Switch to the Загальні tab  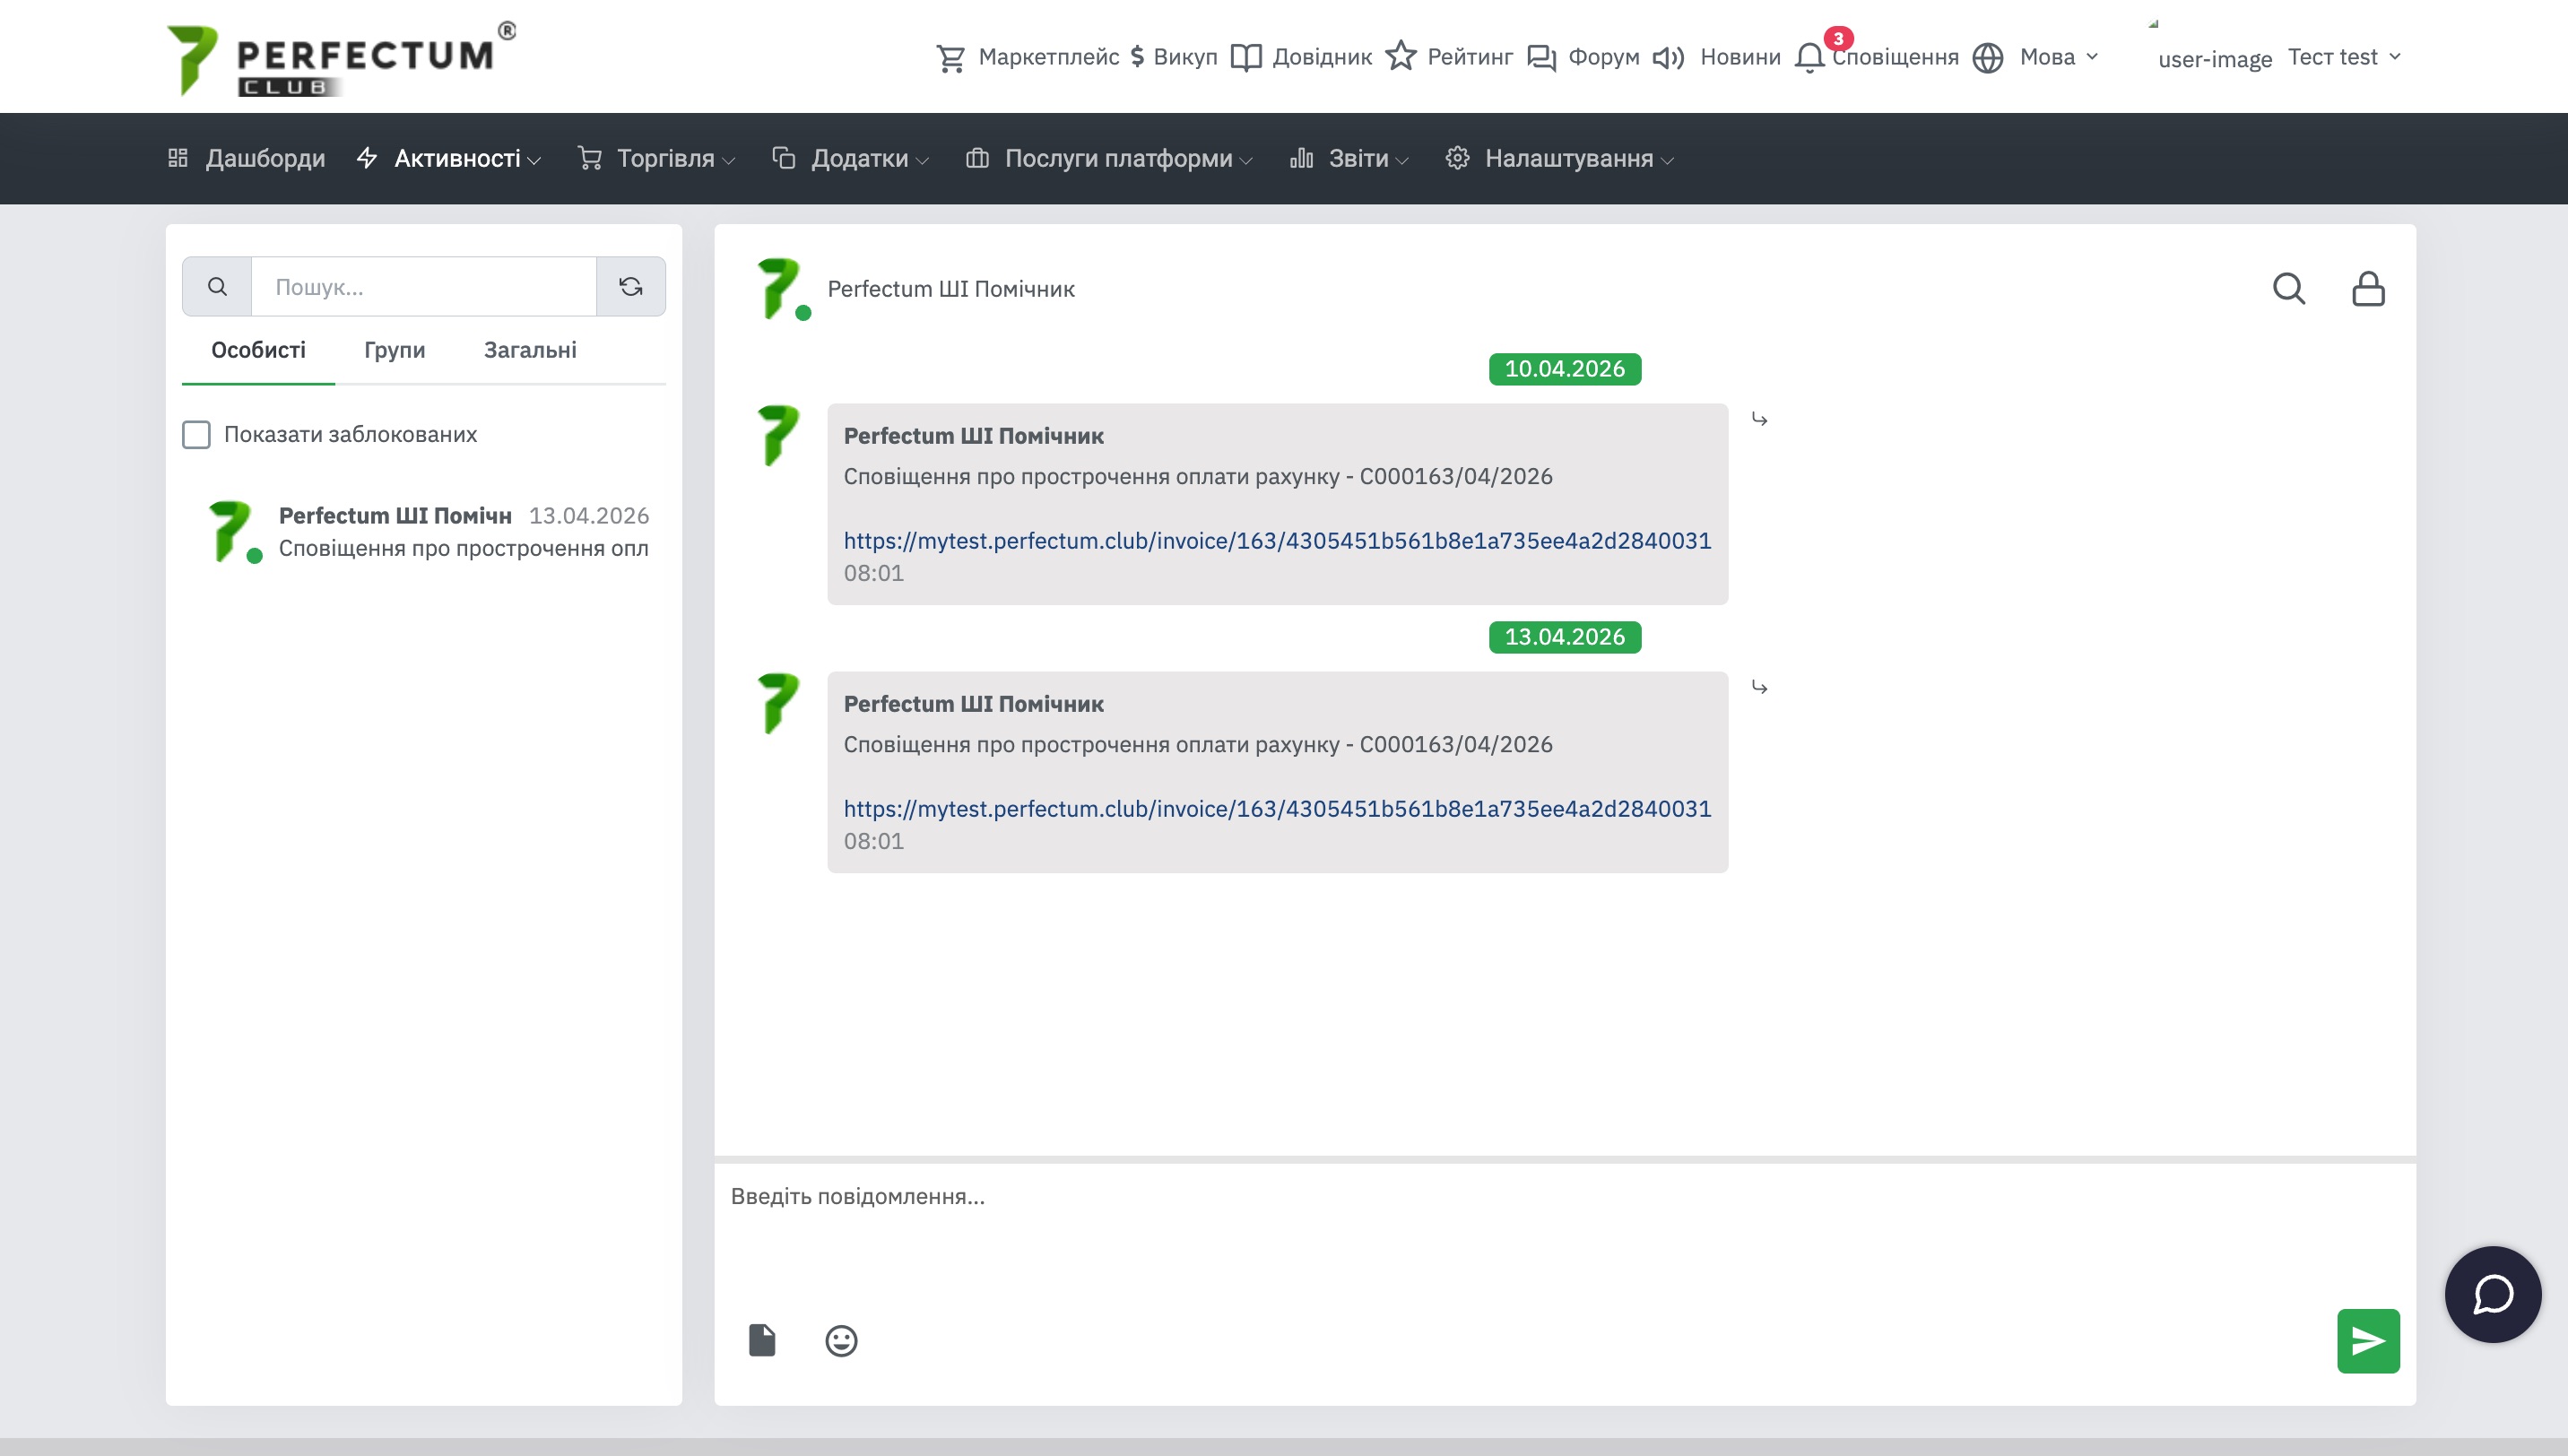coord(530,350)
